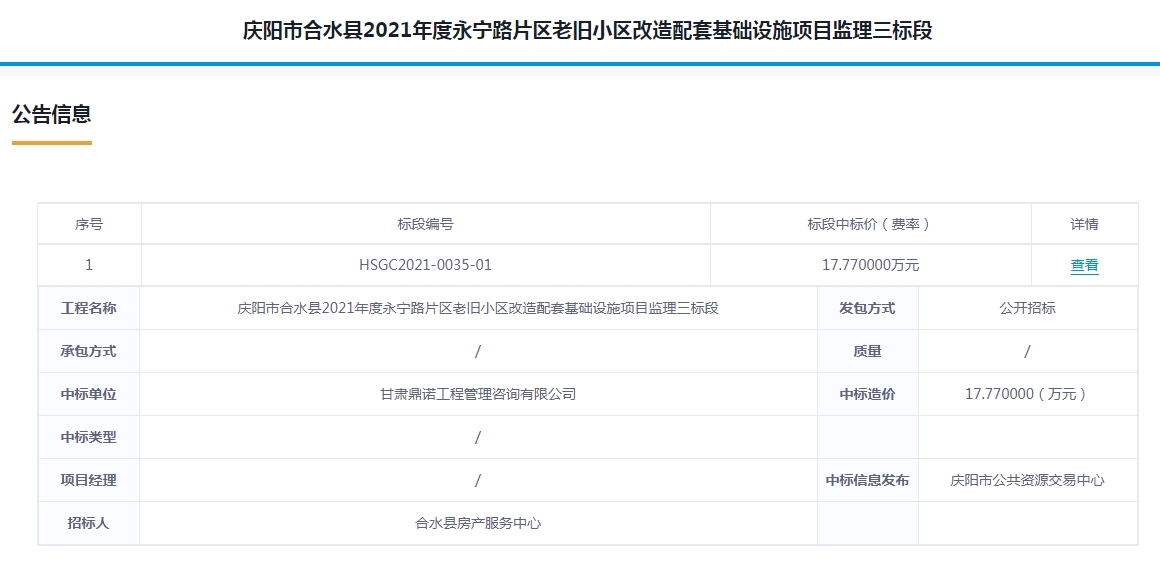Select the project name value in 工程名称 row
The image size is (1160, 569).
click(478, 309)
